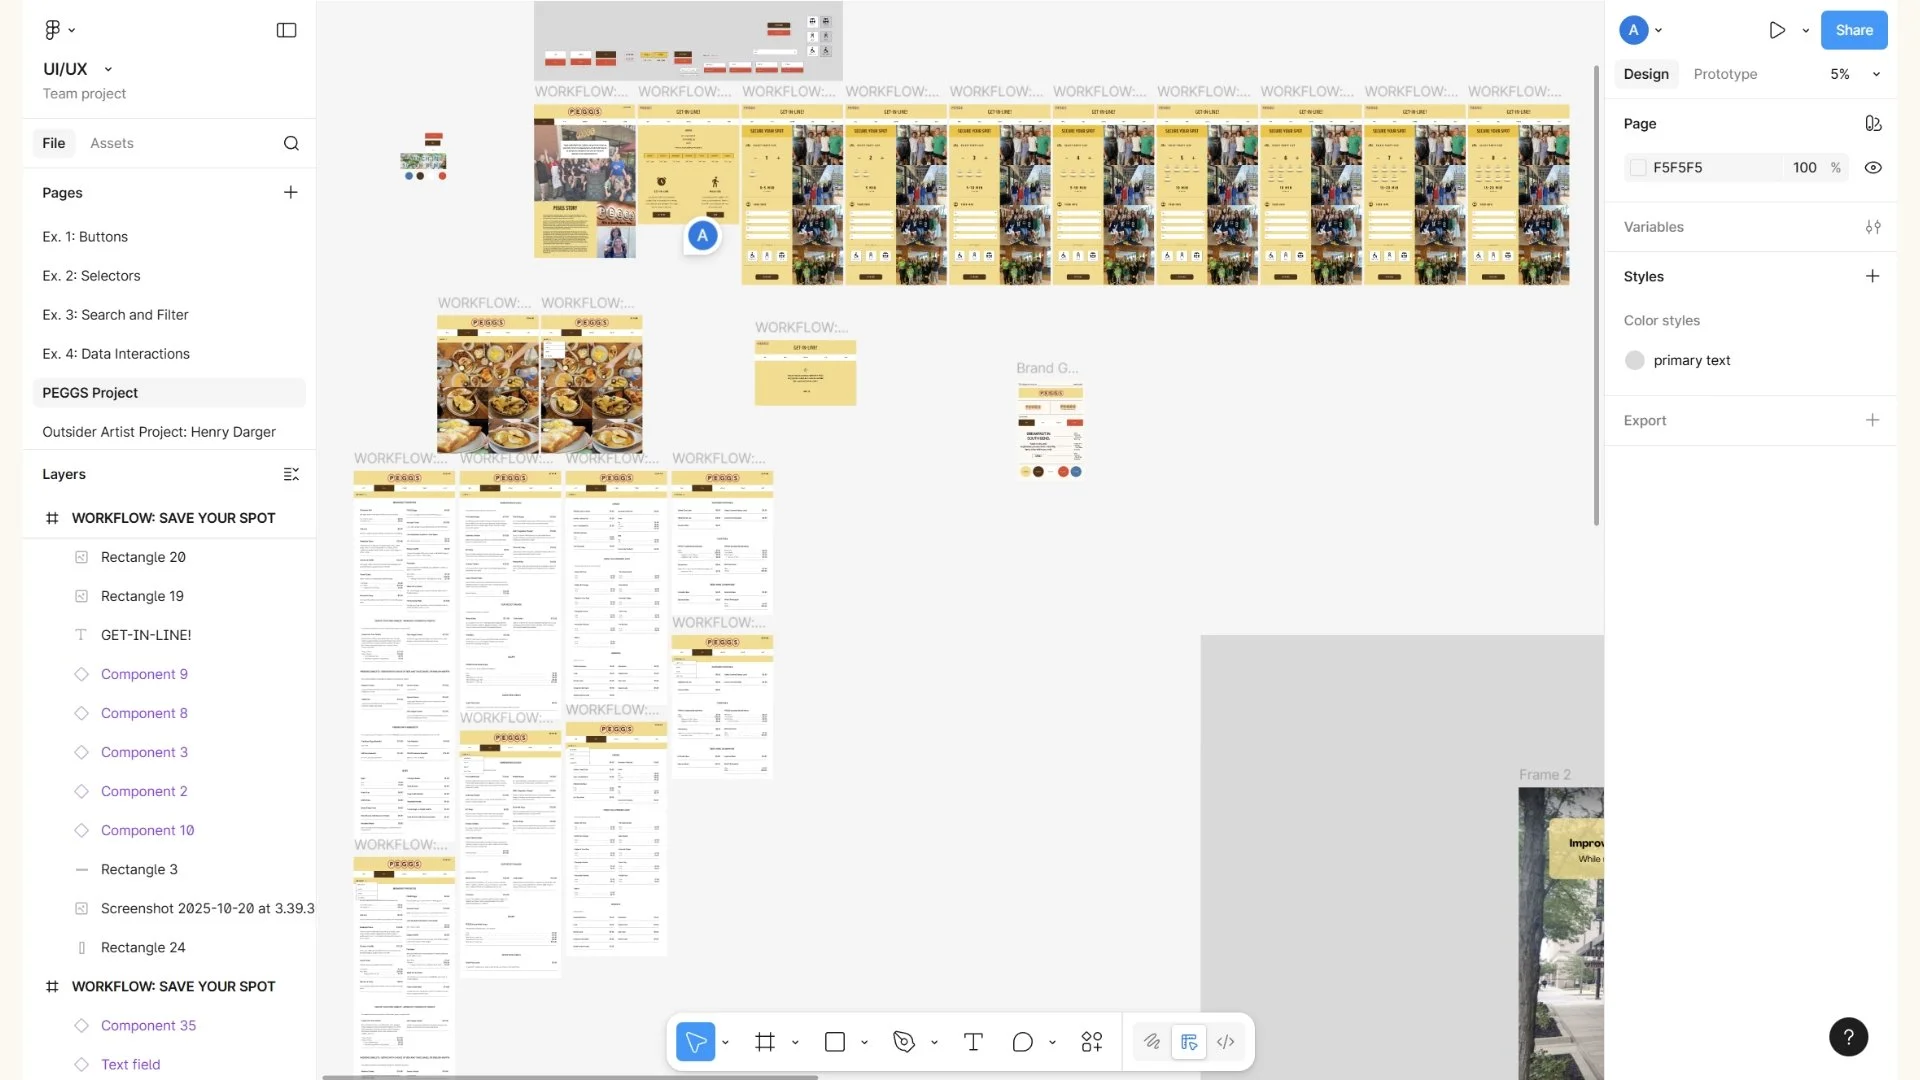
Task: Open the Rectangle shape tools dropdown arrow
Action: point(864,1042)
